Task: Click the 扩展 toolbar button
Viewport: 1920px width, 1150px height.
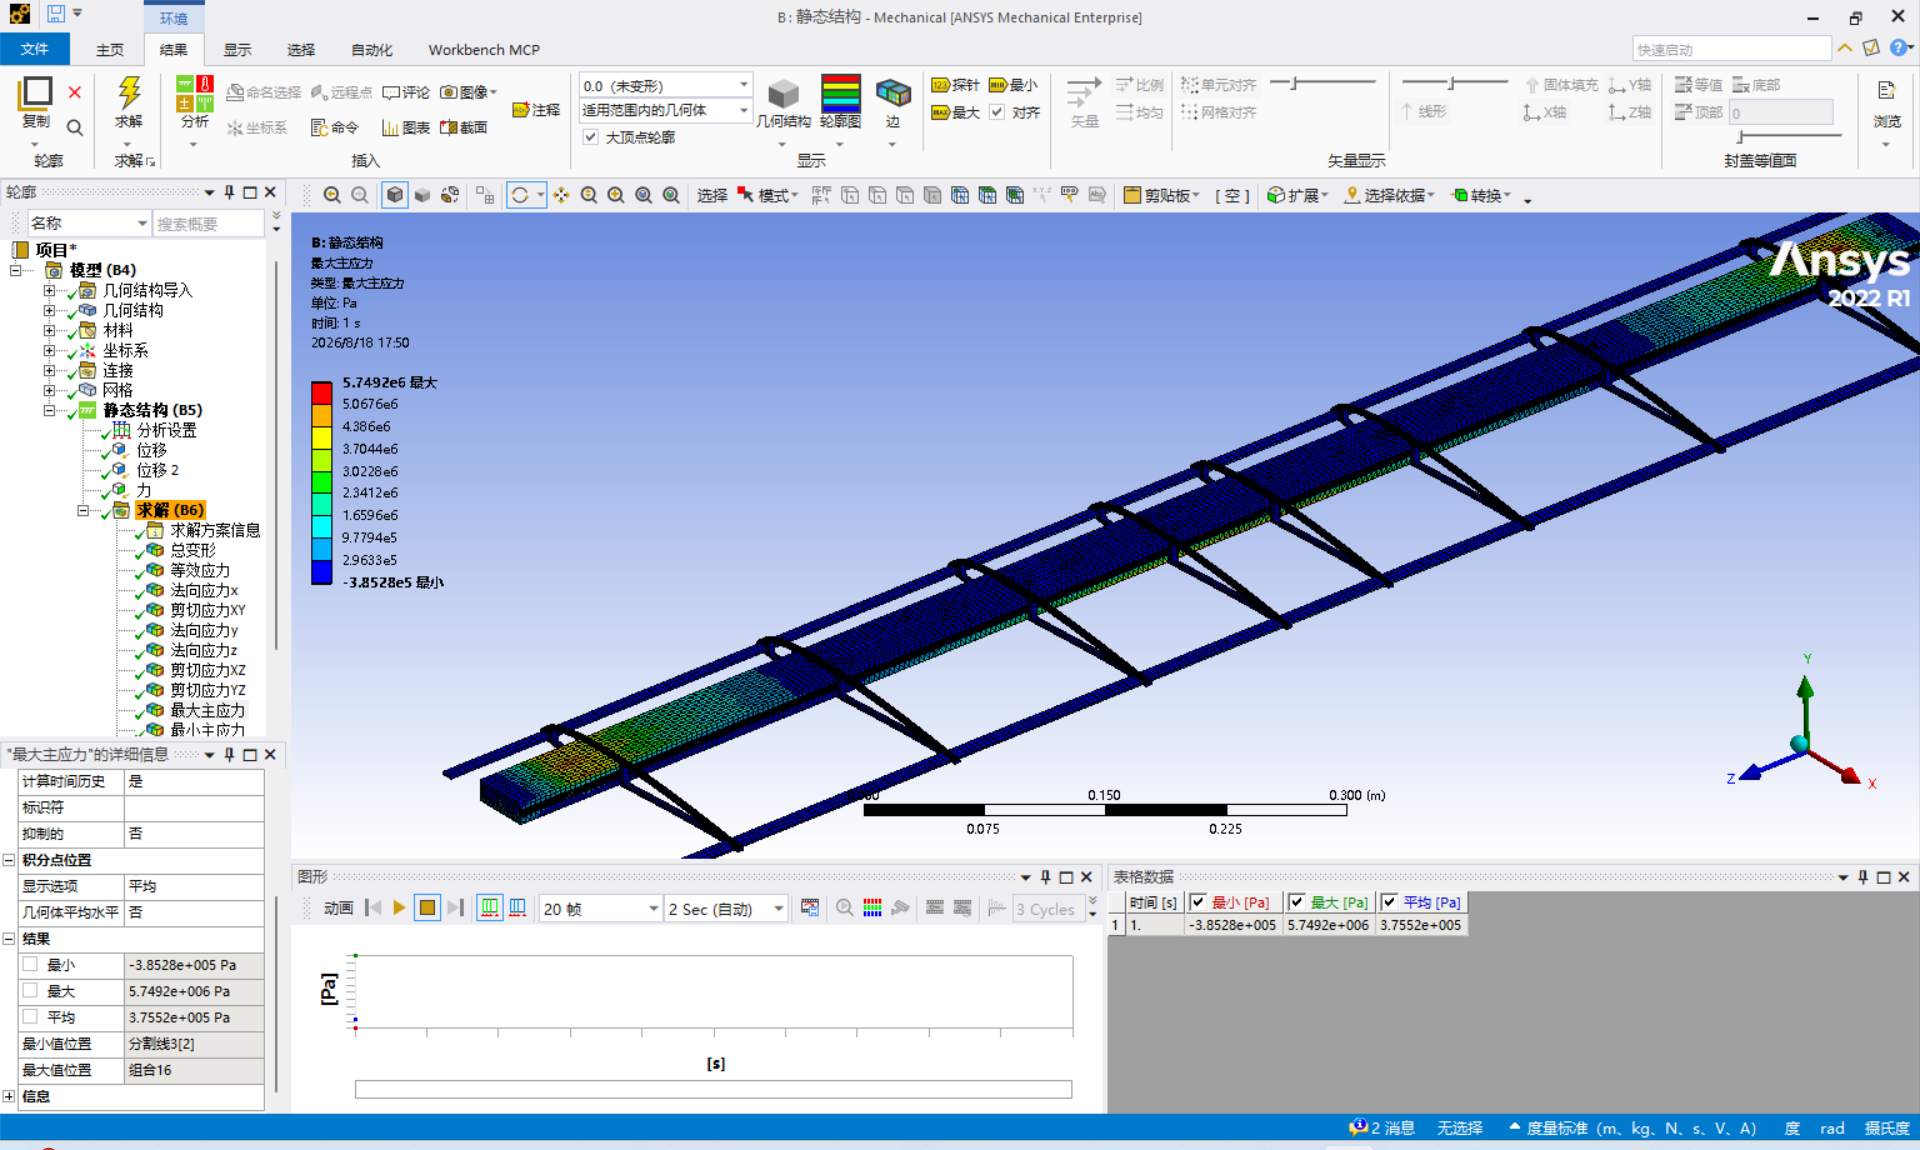Action: (x=1297, y=196)
